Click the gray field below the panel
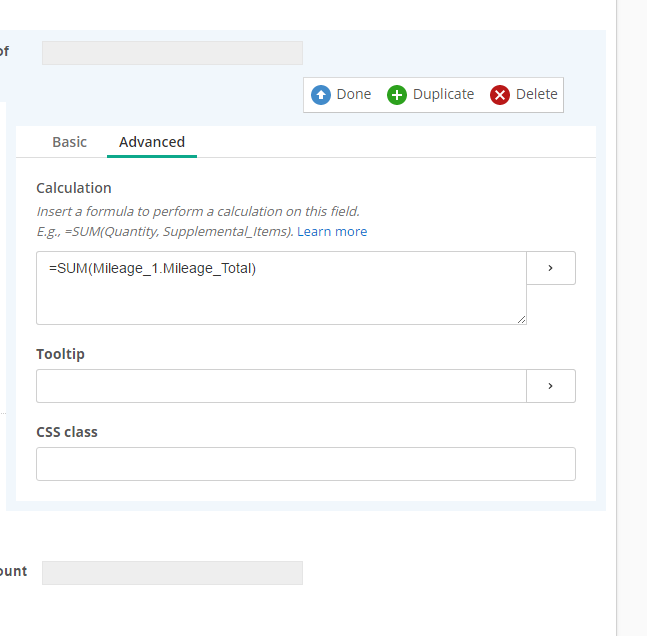This screenshot has width=647, height=636. click(x=172, y=573)
